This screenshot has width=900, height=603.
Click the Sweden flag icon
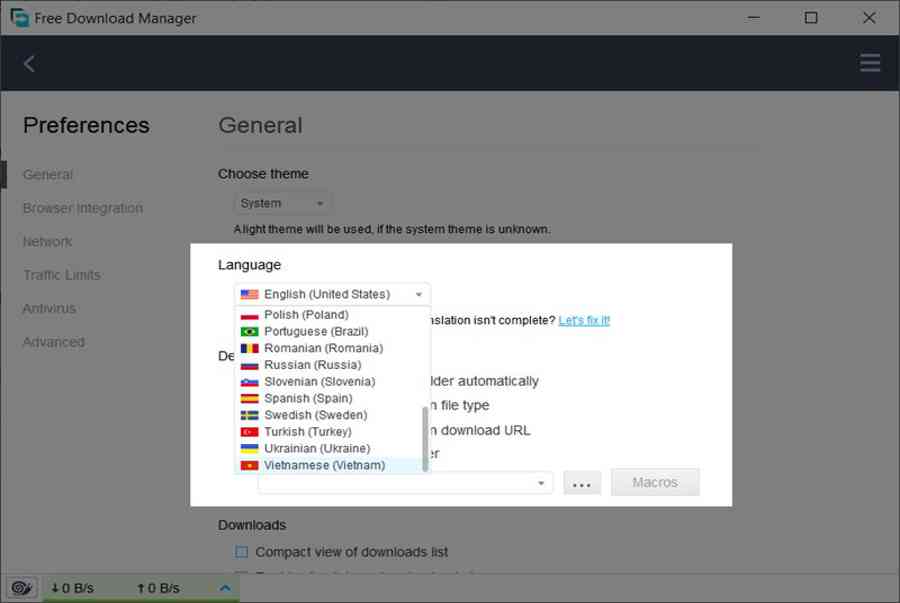tap(249, 415)
